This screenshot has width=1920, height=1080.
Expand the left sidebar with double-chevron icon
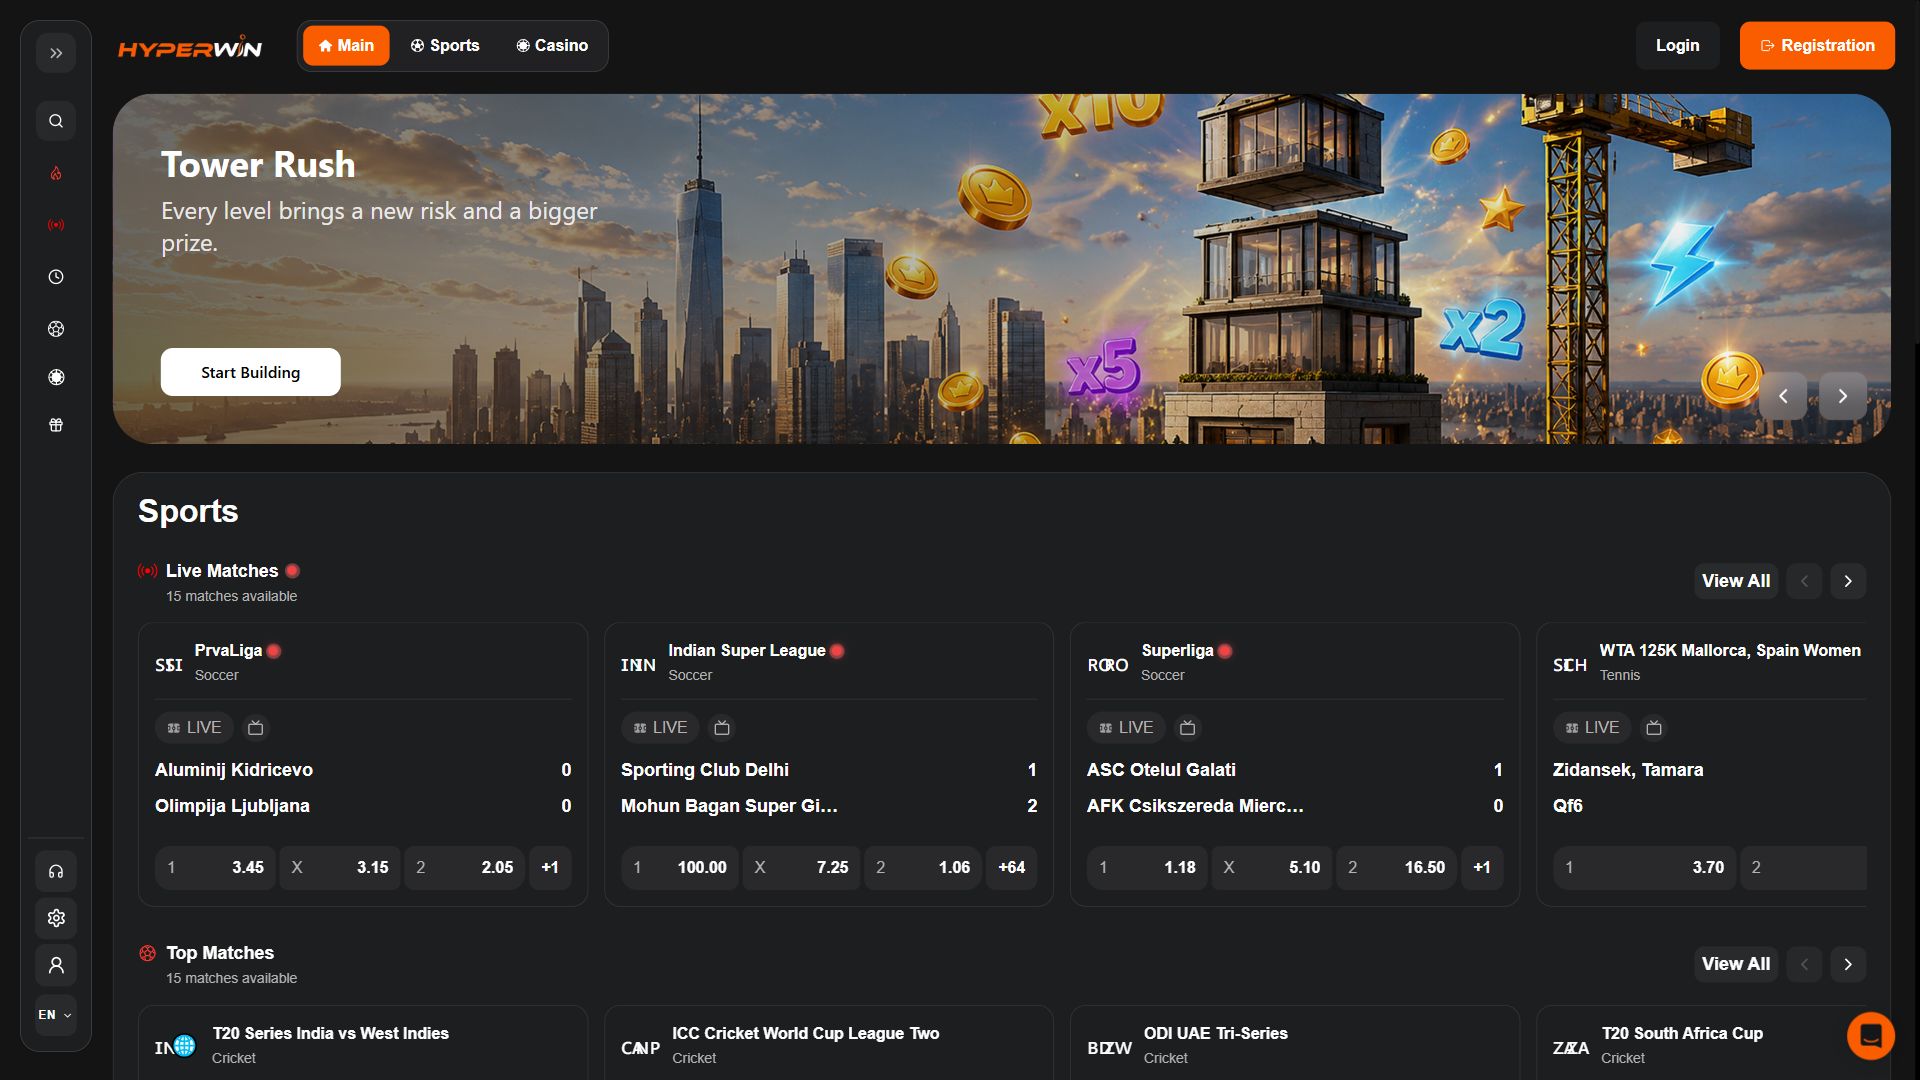56,53
